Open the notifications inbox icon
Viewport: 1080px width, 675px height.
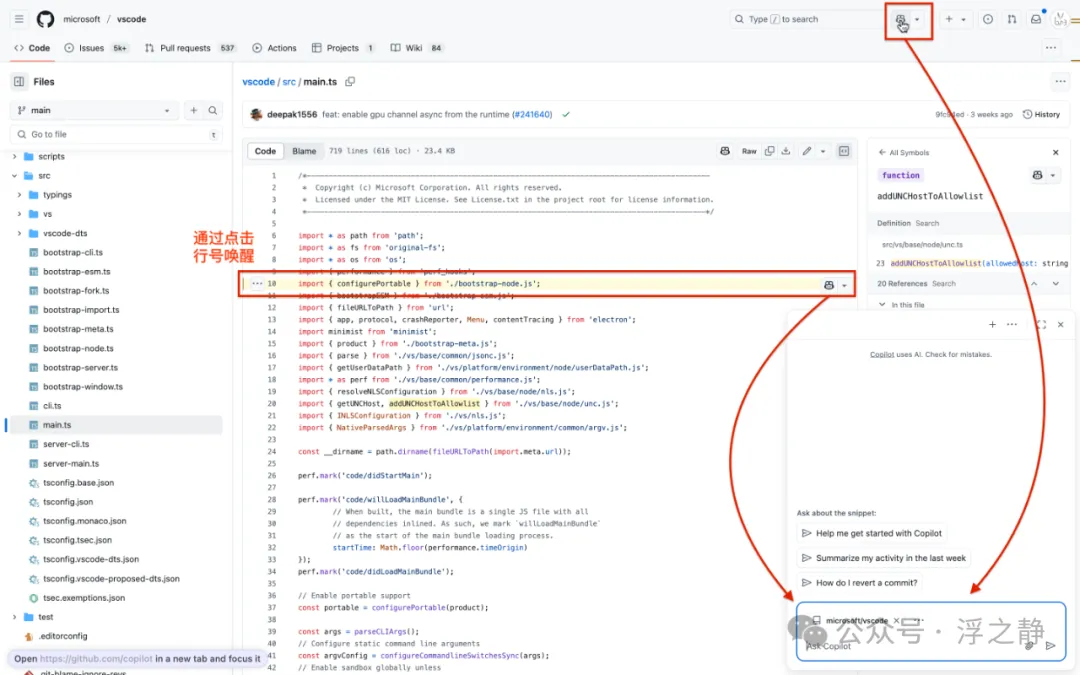1036,19
